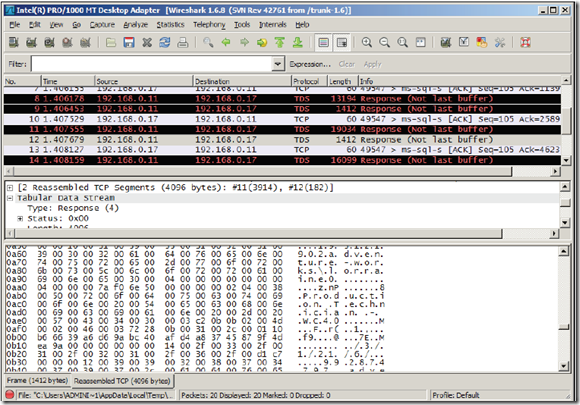
Task: Open the filter history dropdown arrow
Action: pos(277,64)
